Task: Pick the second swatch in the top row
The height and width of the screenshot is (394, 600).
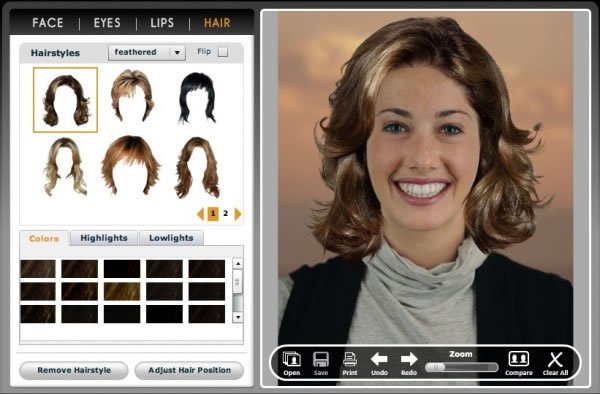Action: click(80, 269)
